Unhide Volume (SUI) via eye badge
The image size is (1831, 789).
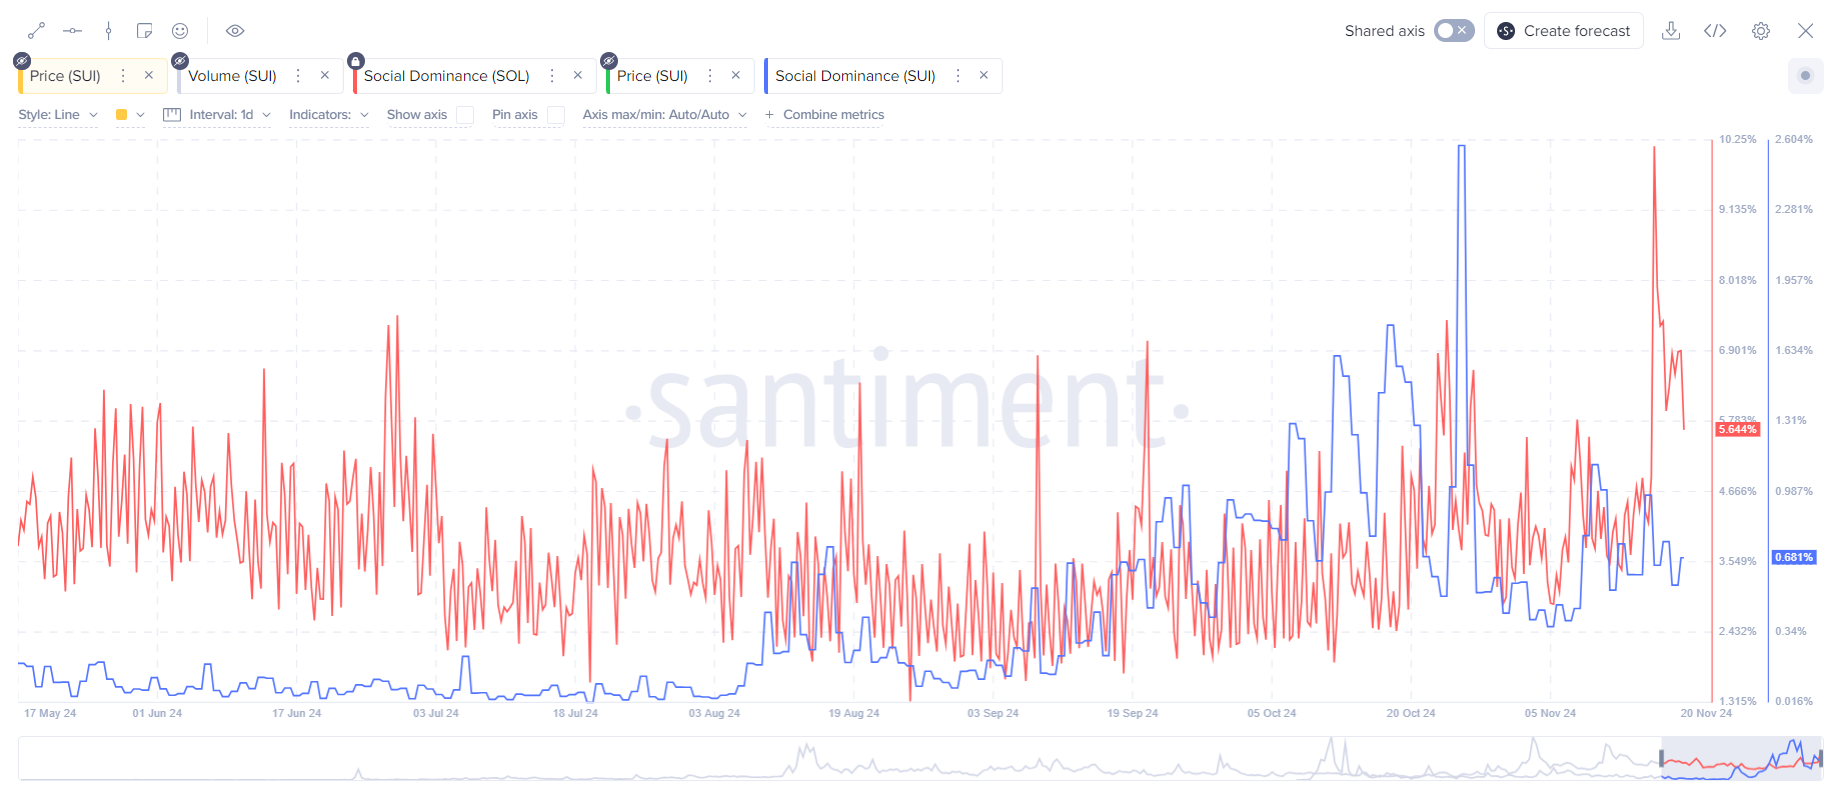[x=180, y=61]
